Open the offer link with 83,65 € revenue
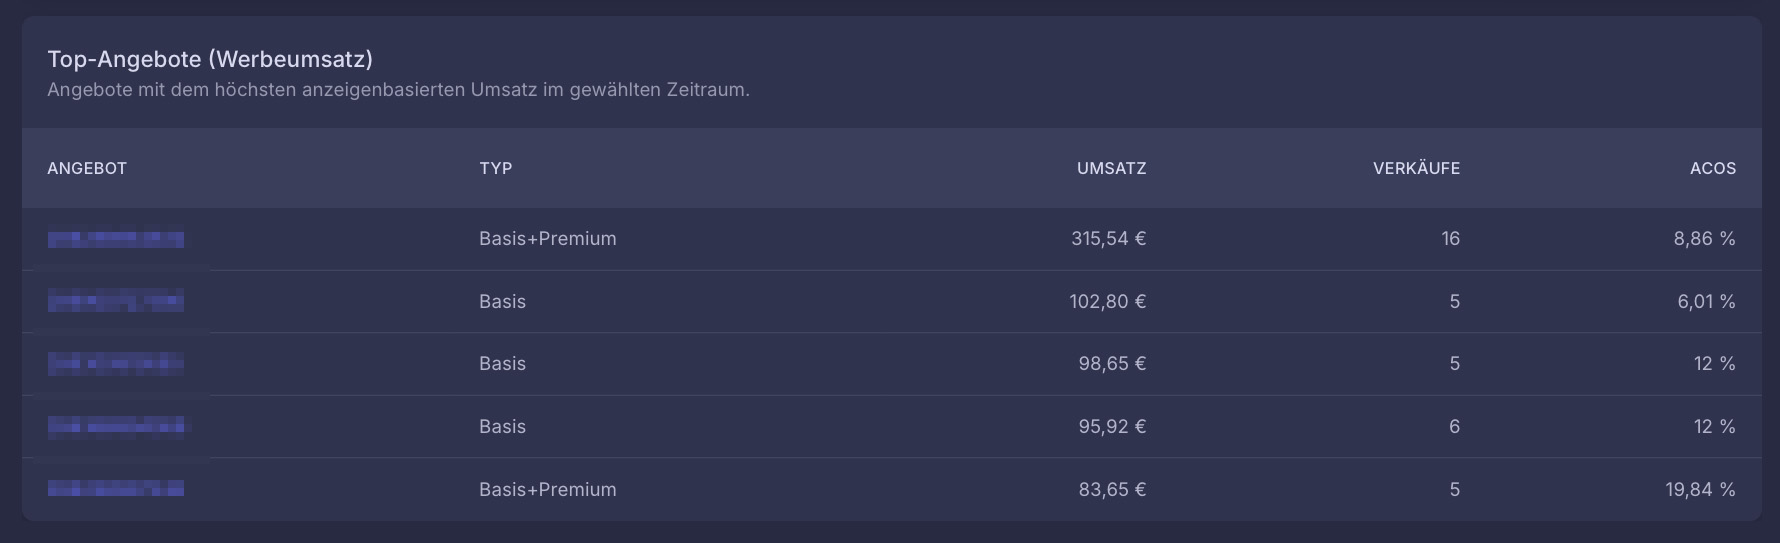The image size is (1780, 543). (x=116, y=489)
